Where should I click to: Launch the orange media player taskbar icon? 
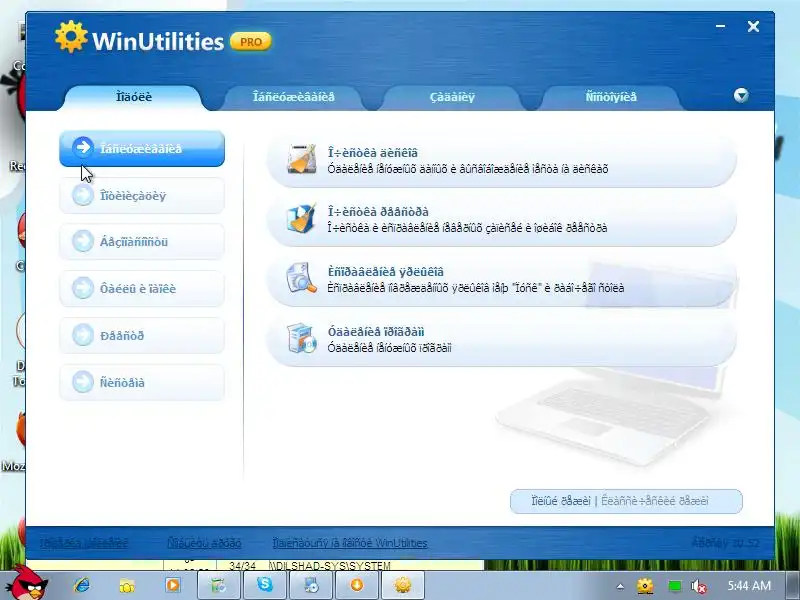click(172, 585)
